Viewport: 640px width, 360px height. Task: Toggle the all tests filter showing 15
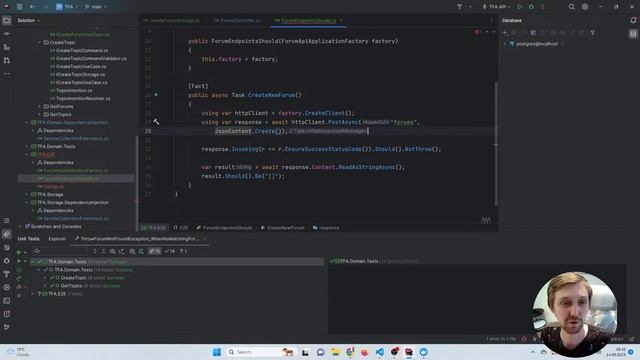155,251
